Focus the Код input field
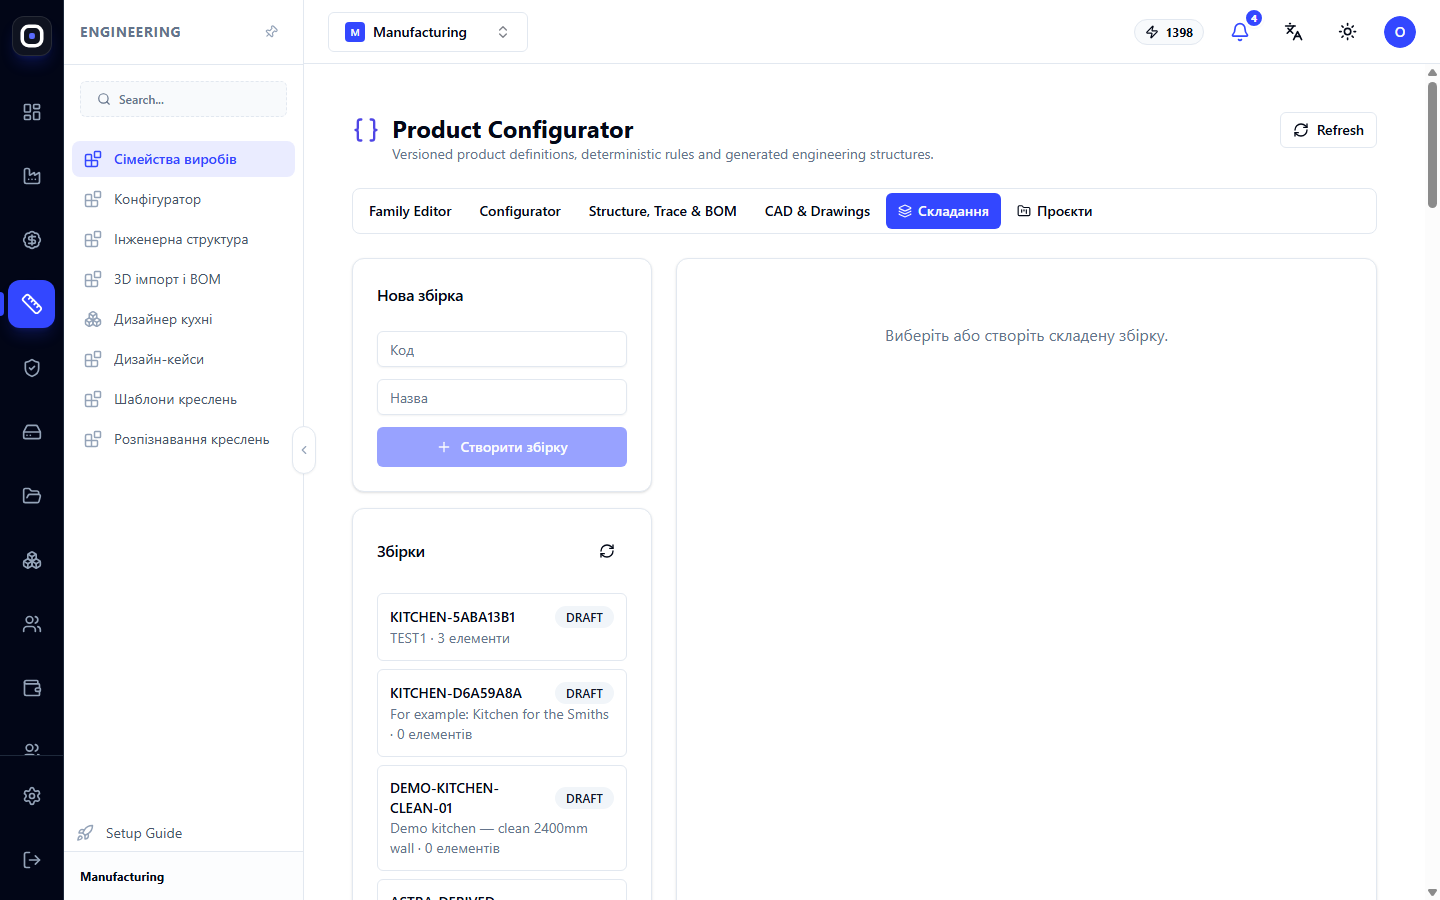Viewport: 1440px width, 900px height. point(502,349)
